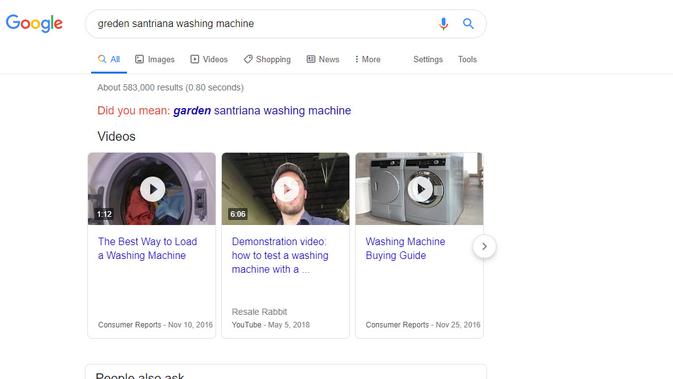
Task: Open the Tools options
Action: click(x=467, y=59)
